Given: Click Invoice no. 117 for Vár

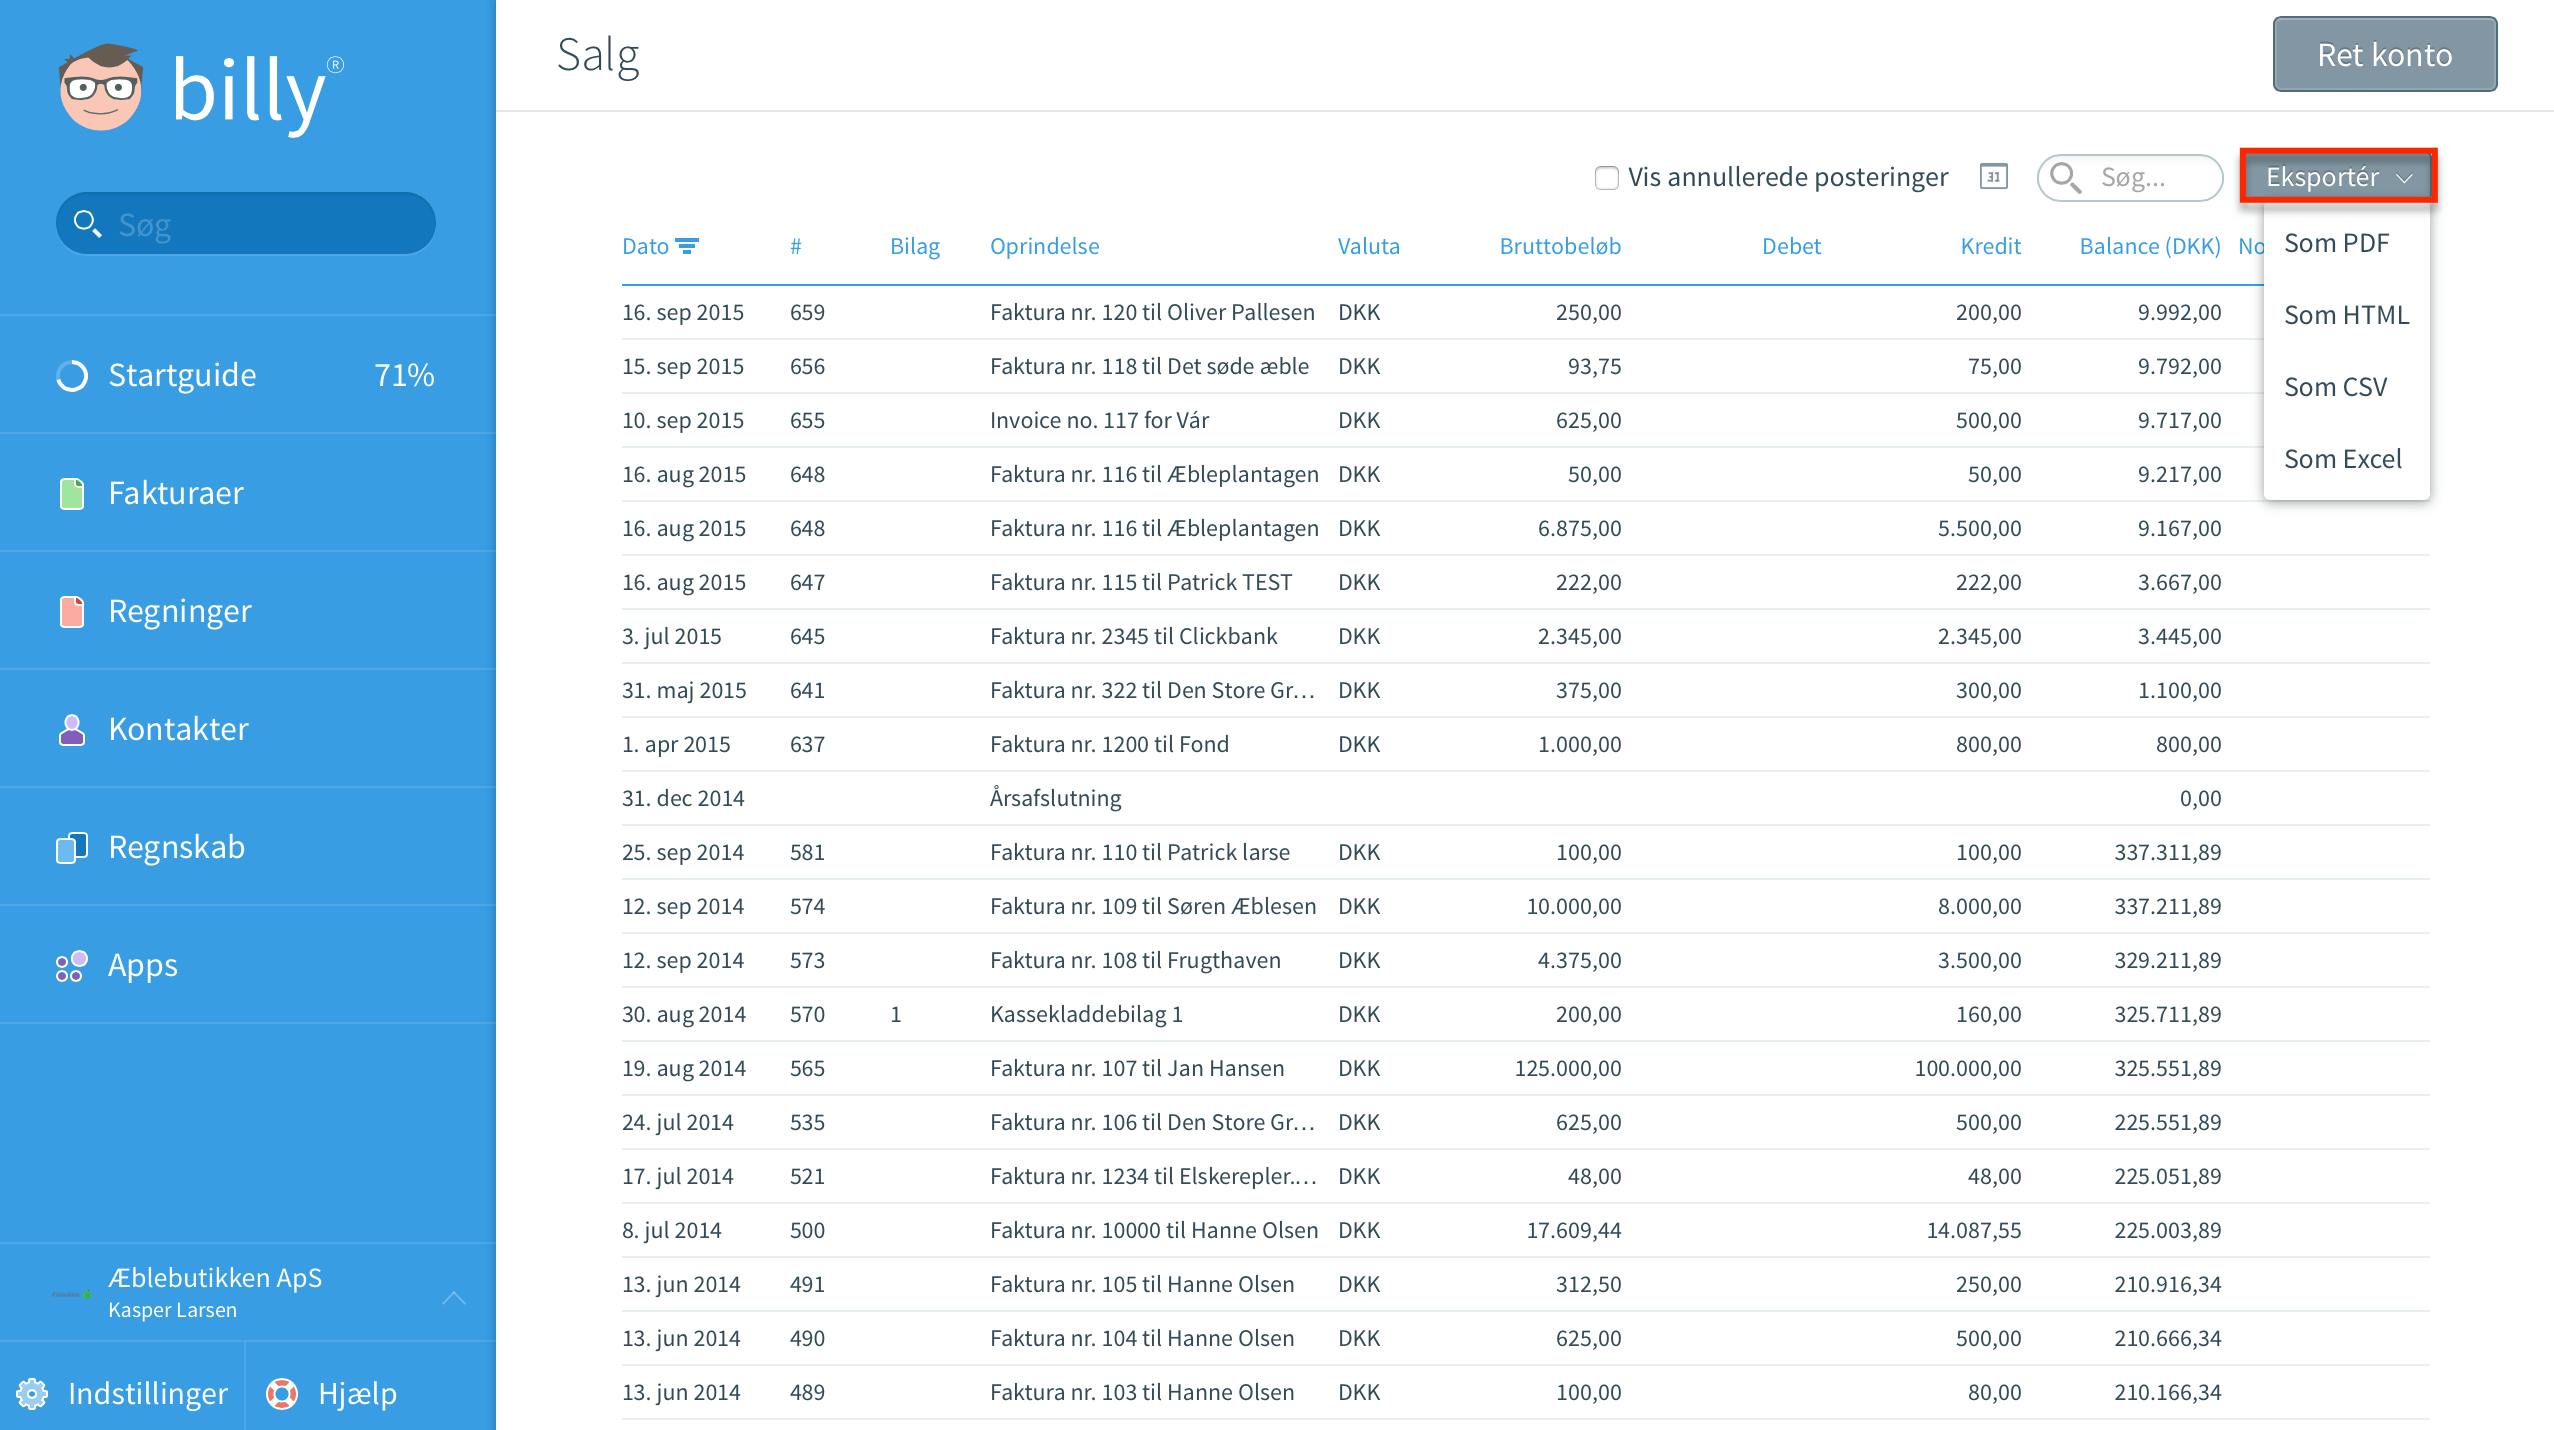Looking at the screenshot, I should (x=1099, y=420).
